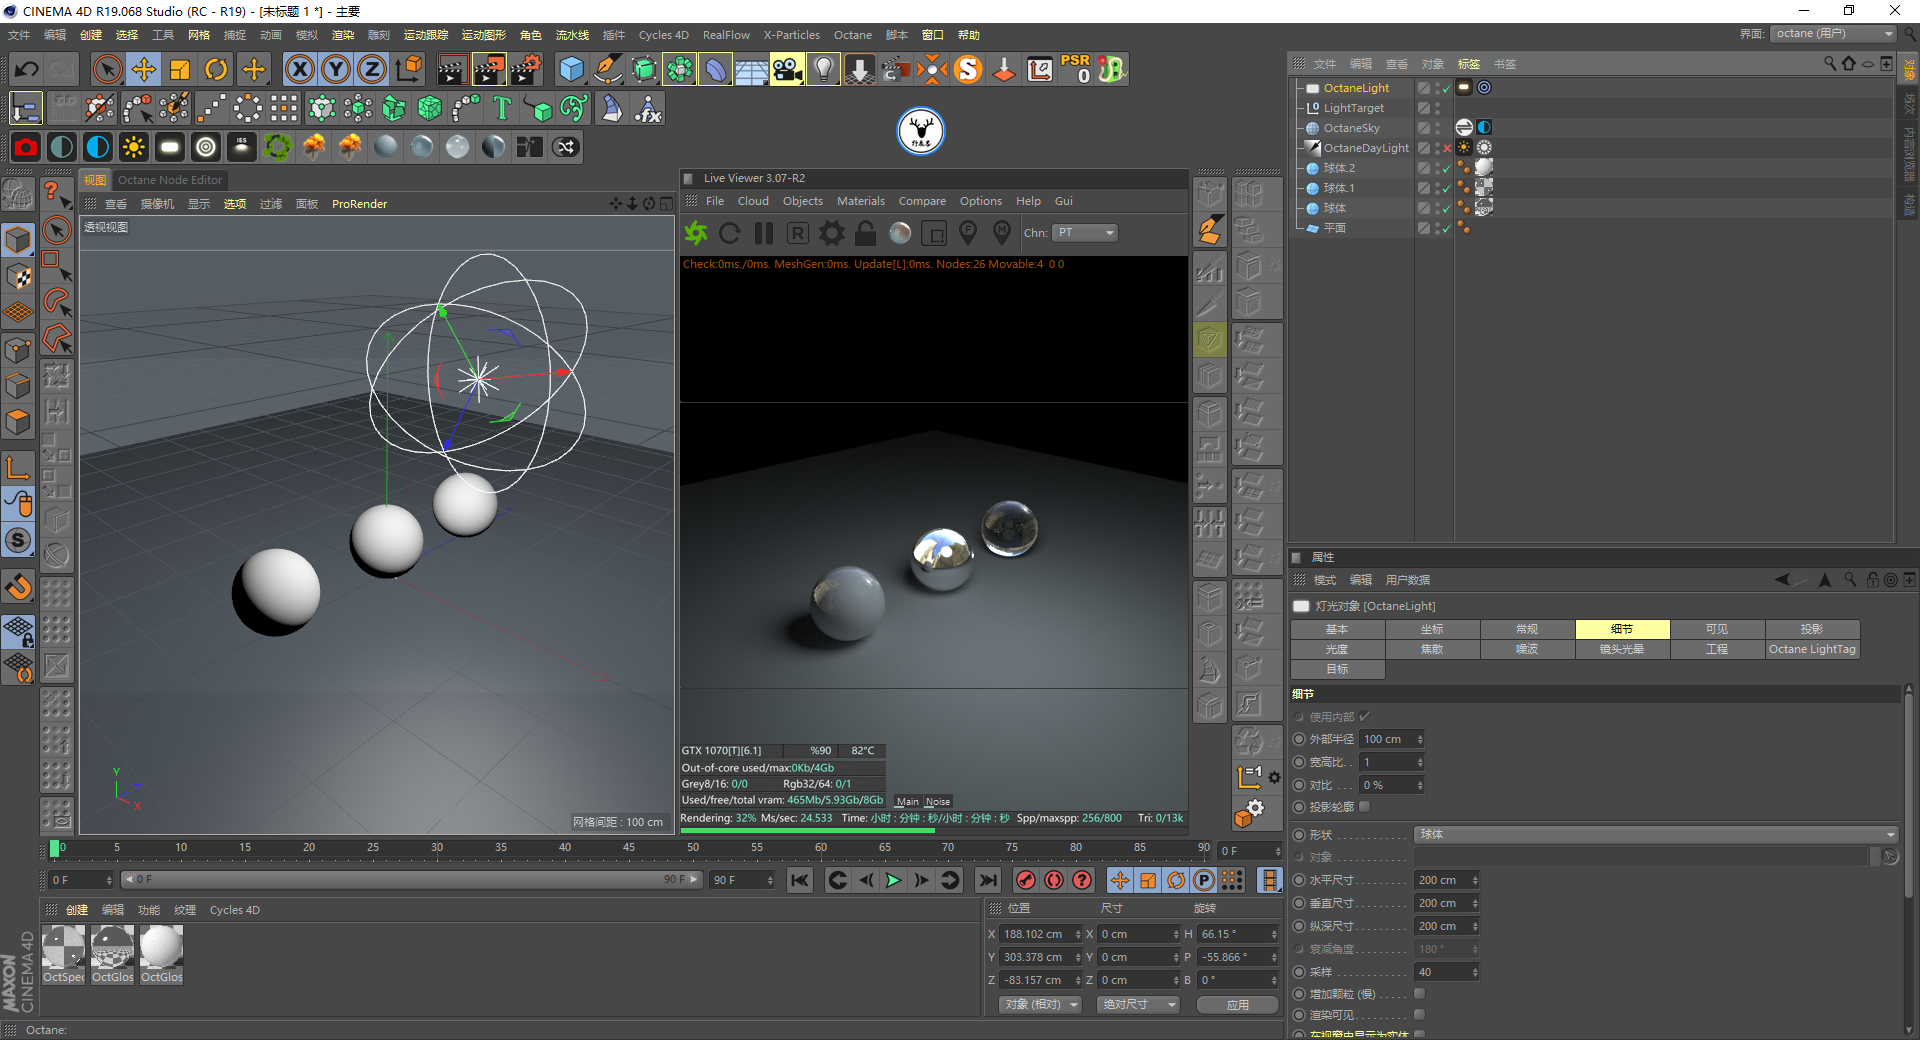
Task: Toggle the Z axis lock icon
Action: [x=371, y=69]
